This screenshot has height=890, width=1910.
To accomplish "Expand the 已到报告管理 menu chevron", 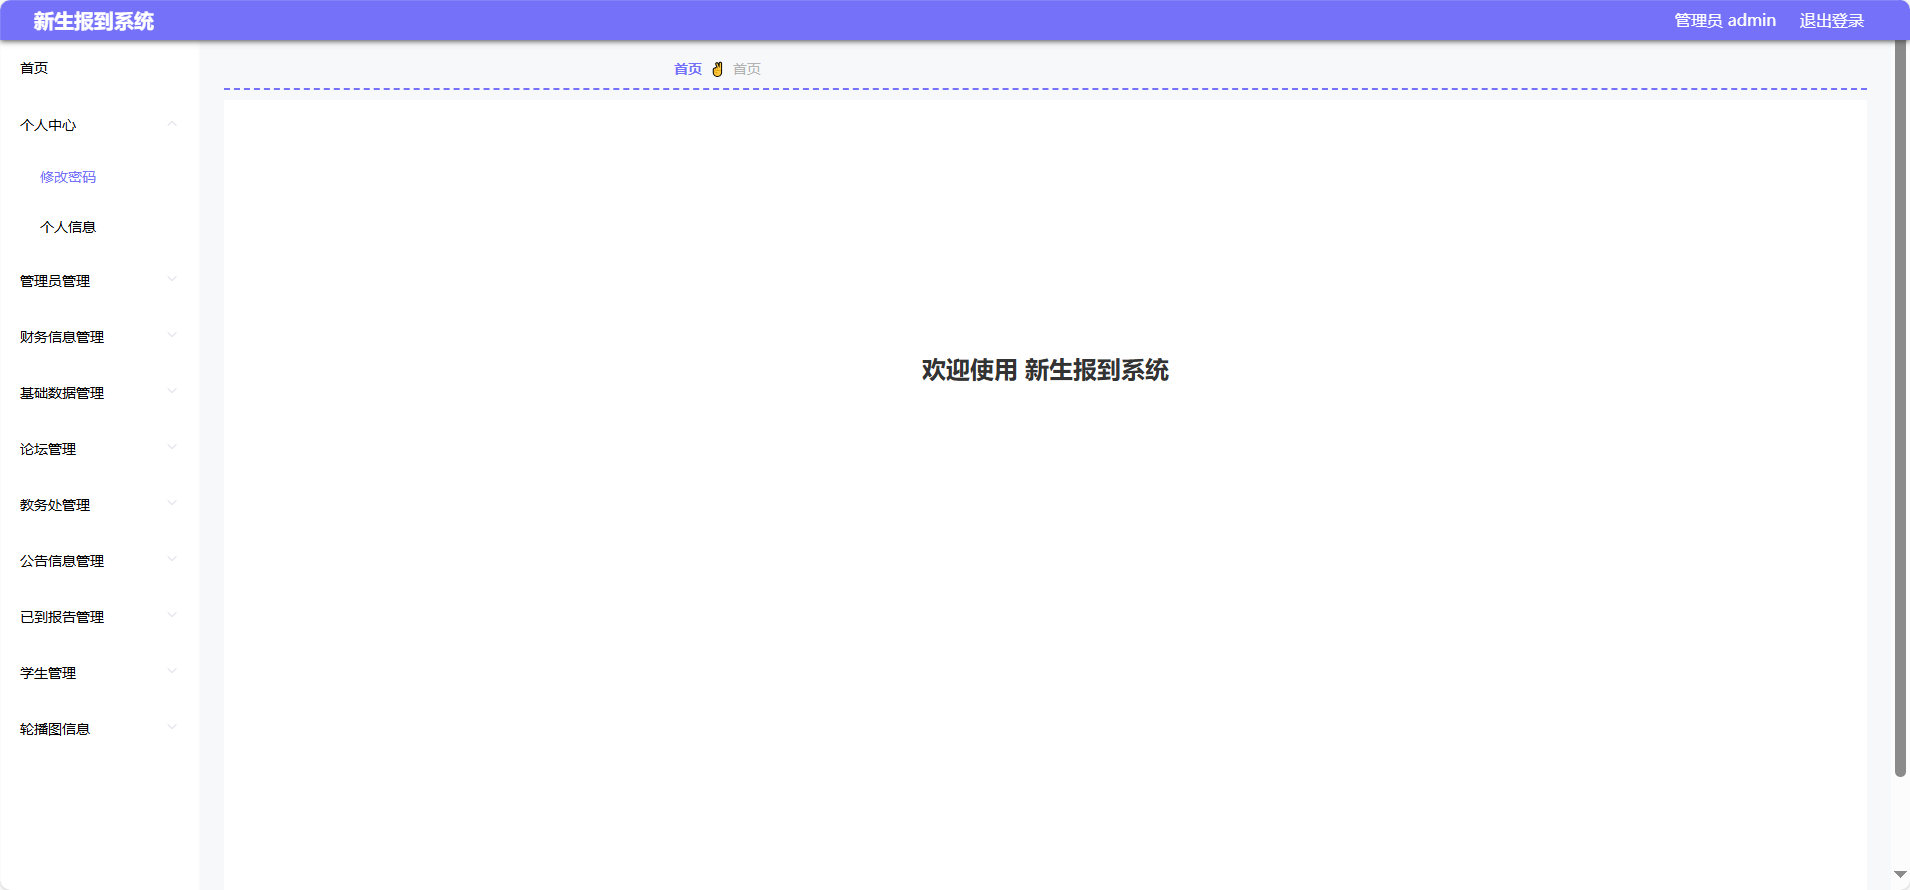I will click(x=172, y=615).
